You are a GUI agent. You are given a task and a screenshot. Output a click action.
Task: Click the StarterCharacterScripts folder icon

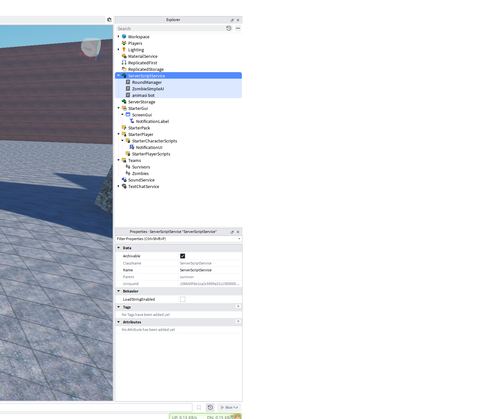(x=128, y=141)
